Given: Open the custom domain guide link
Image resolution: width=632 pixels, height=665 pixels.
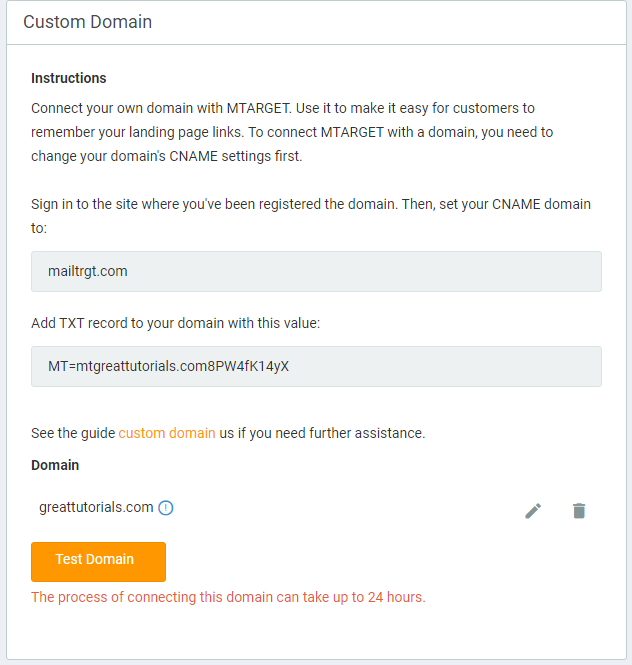Looking at the screenshot, I should (x=166, y=433).
